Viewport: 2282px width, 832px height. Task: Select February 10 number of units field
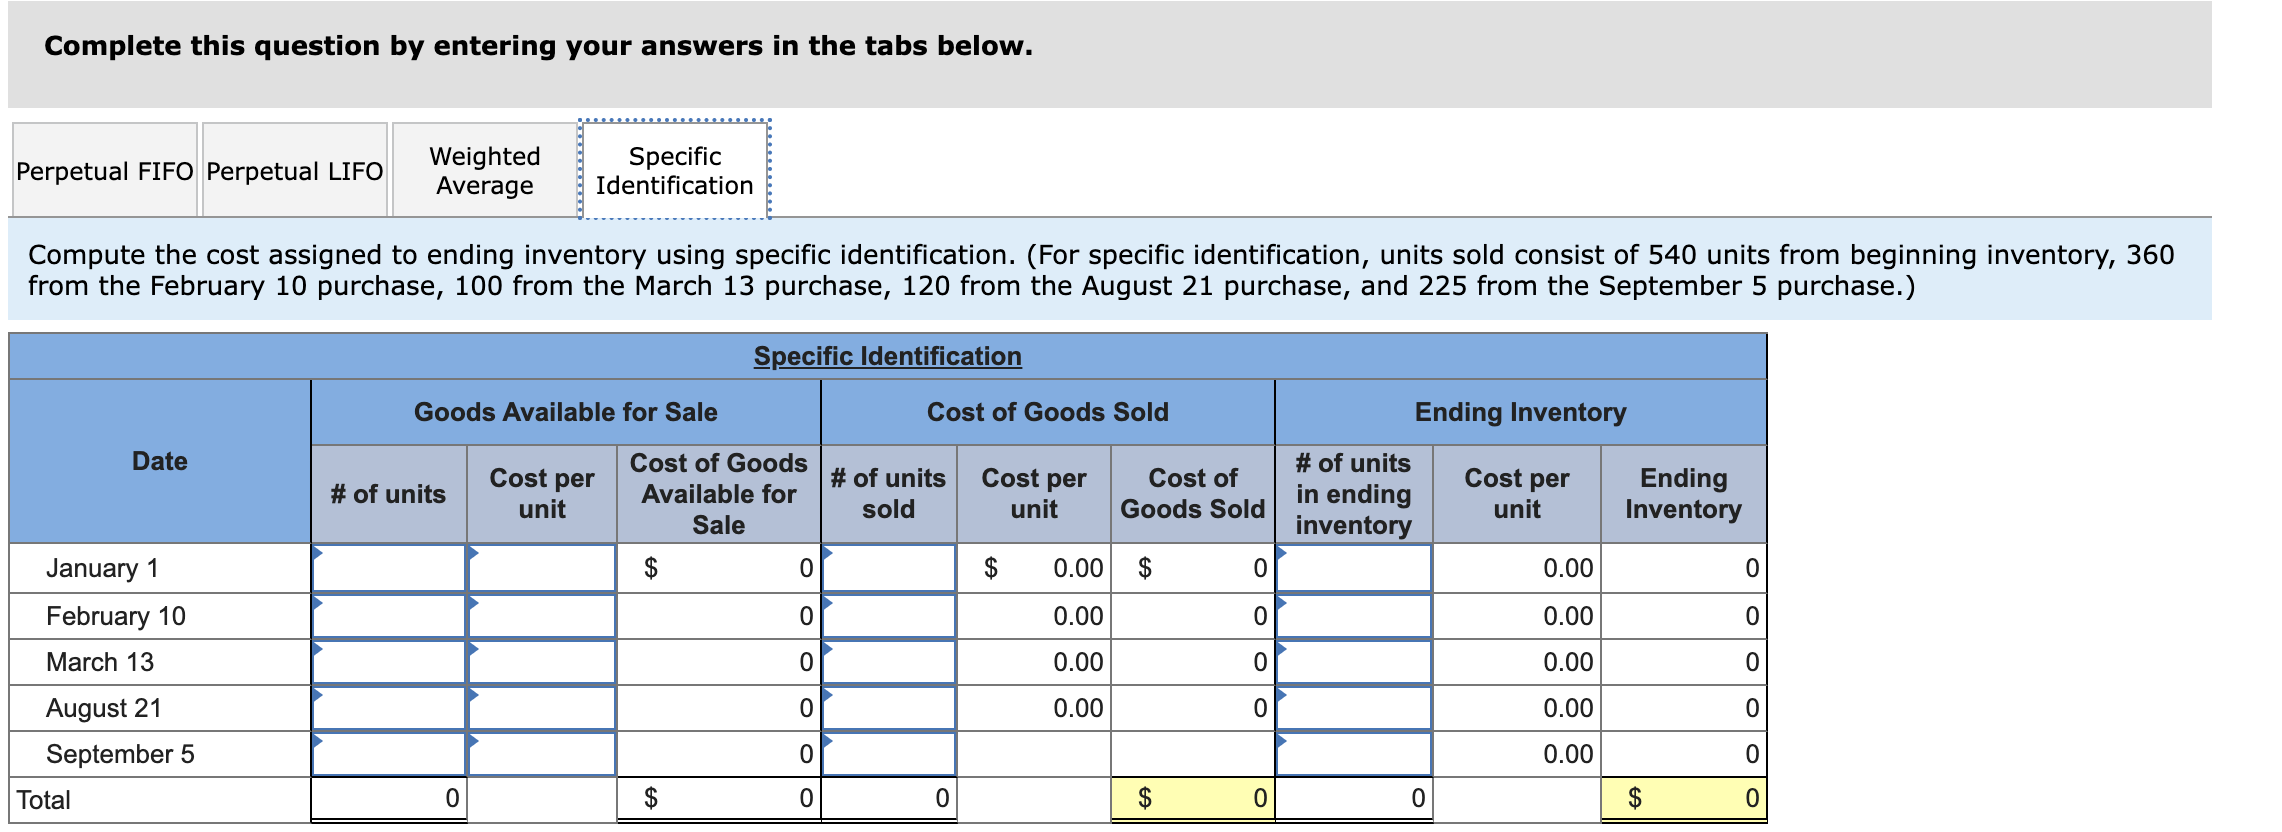tap(389, 616)
